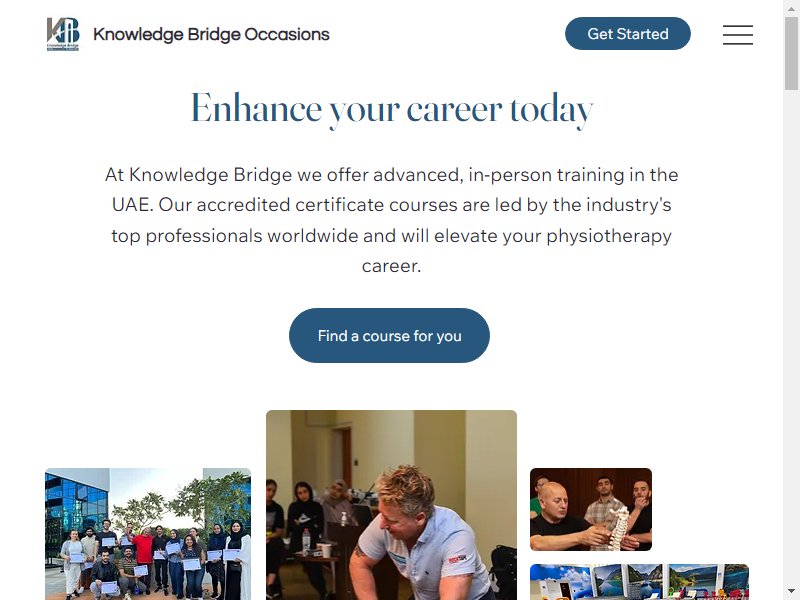Open the hamburger menu icon
The image size is (800, 600).
(738, 34)
